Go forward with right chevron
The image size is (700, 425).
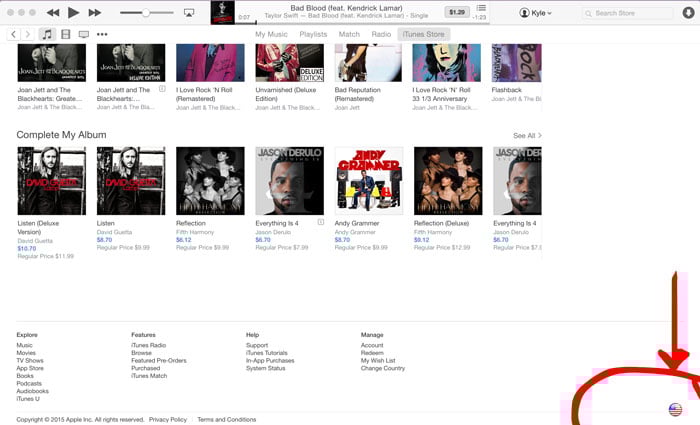click(x=28, y=34)
